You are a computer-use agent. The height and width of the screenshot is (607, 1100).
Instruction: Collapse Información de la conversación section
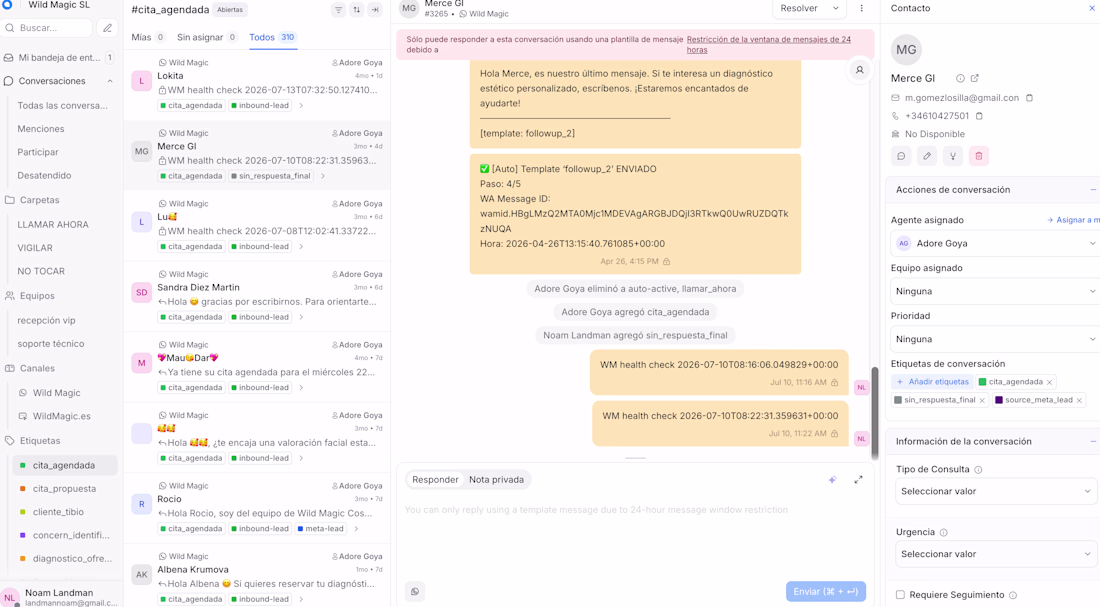coord(1093,441)
